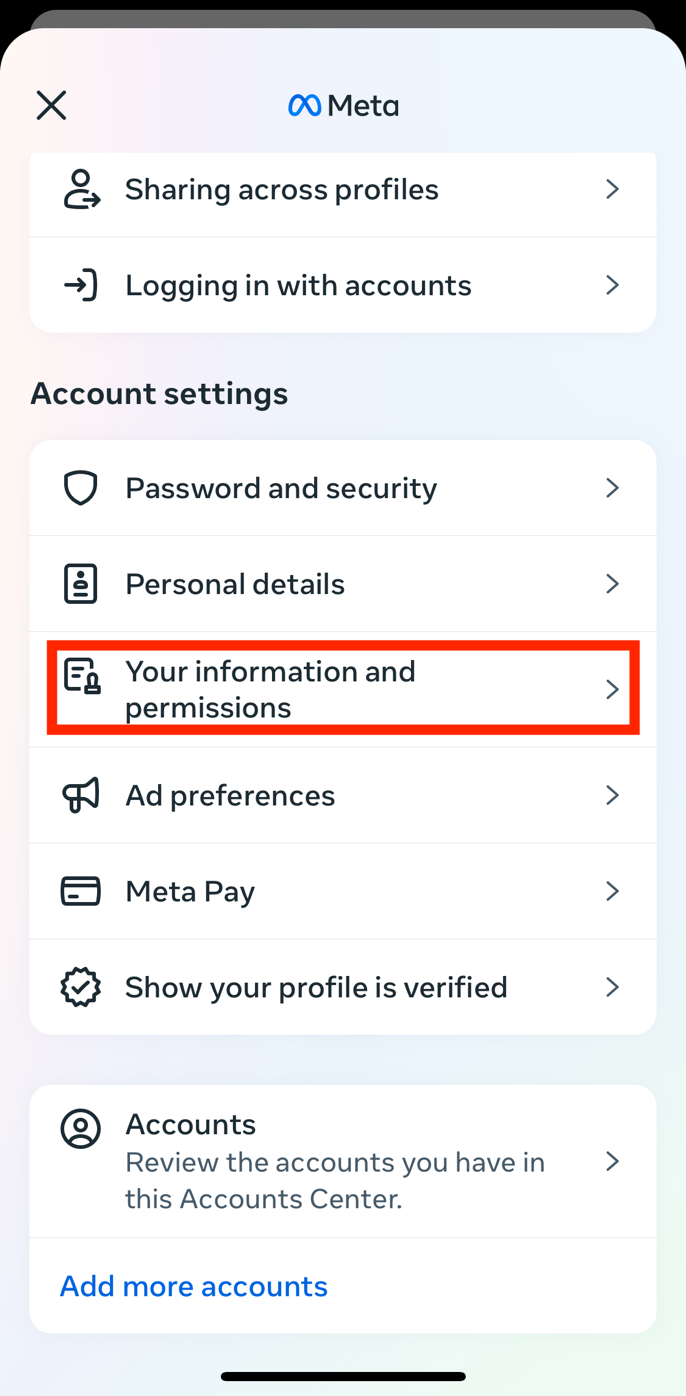Select Show your profile is verified
The width and height of the screenshot is (686, 1396).
click(316, 987)
